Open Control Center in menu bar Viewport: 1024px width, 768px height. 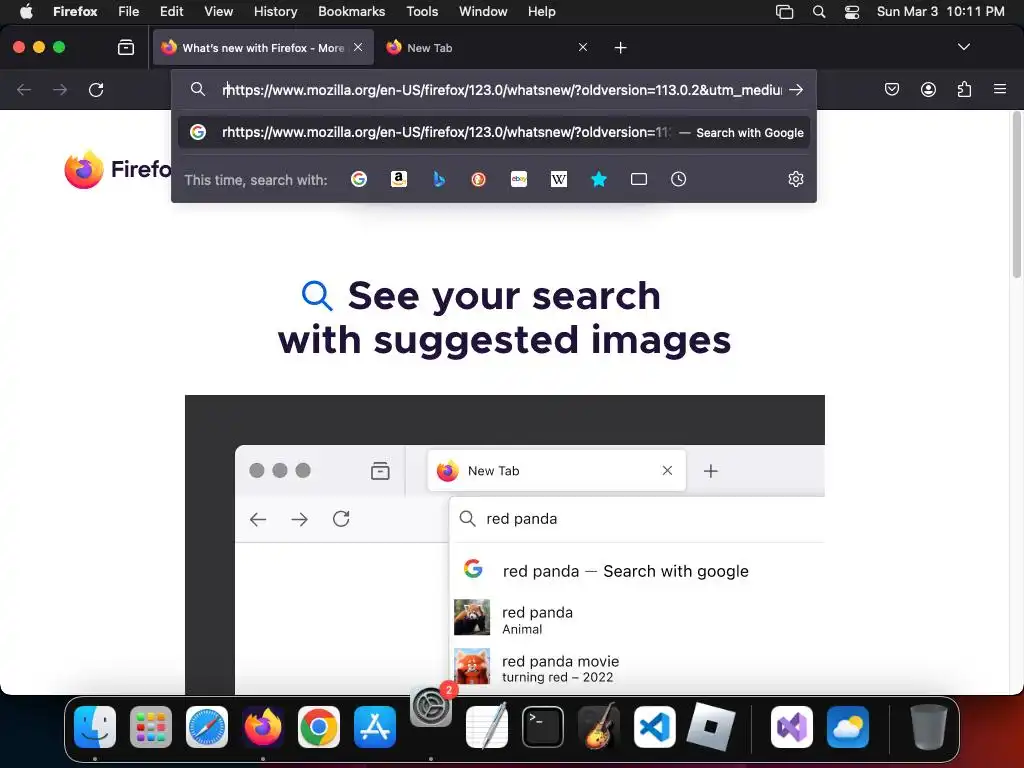852,11
